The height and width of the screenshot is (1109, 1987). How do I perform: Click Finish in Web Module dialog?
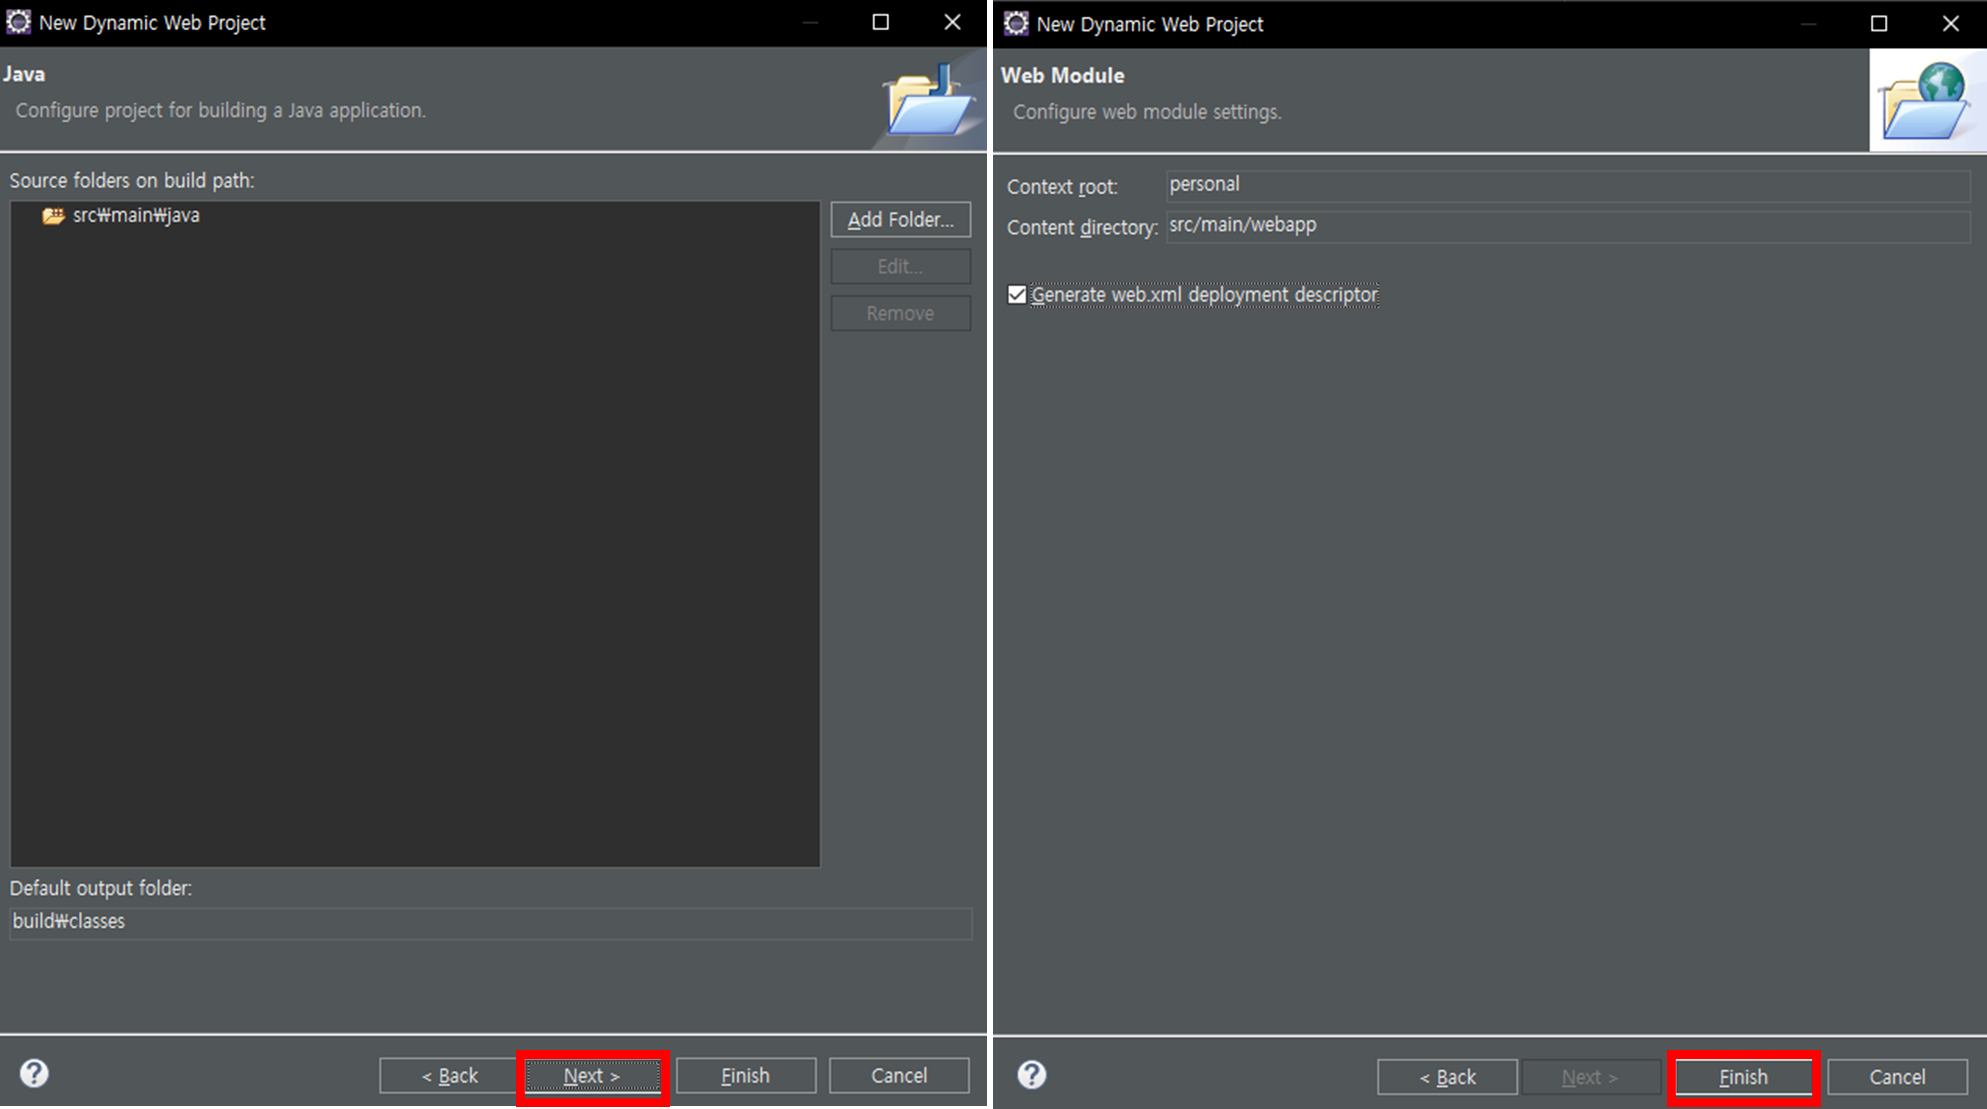point(1743,1077)
